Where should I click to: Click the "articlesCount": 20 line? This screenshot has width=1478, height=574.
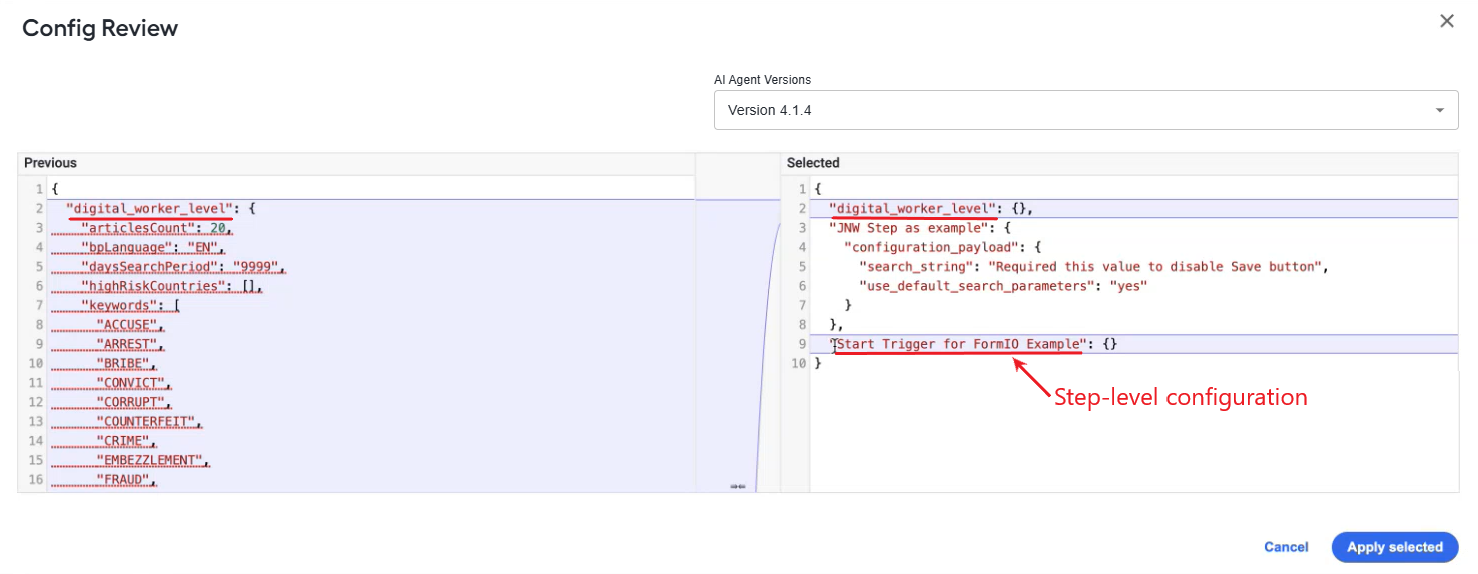(x=156, y=228)
